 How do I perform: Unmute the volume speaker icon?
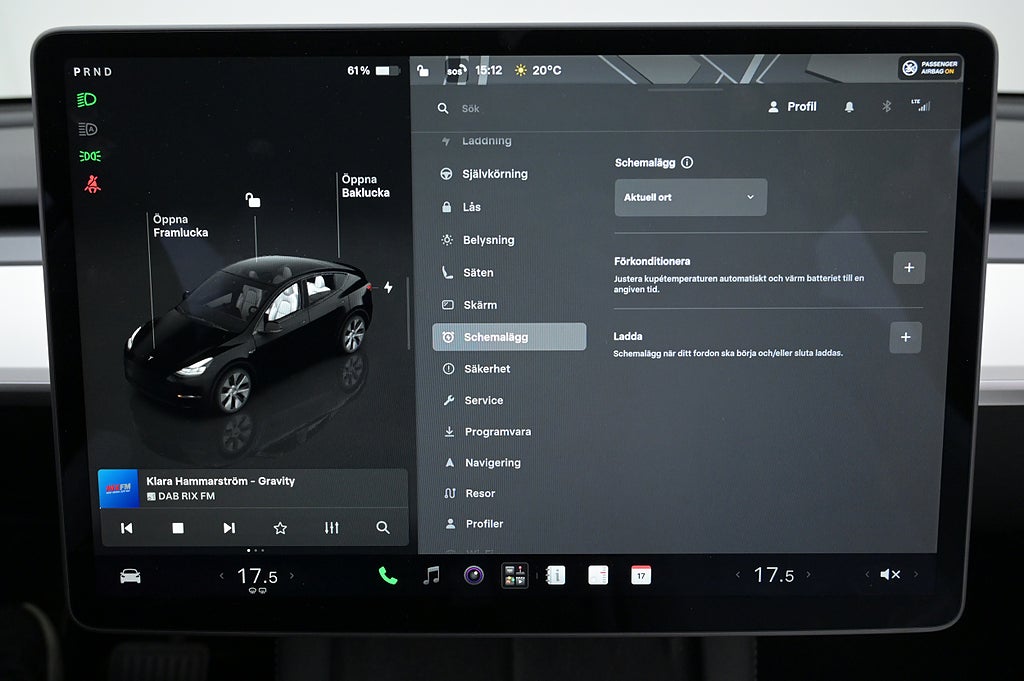point(890,575)
